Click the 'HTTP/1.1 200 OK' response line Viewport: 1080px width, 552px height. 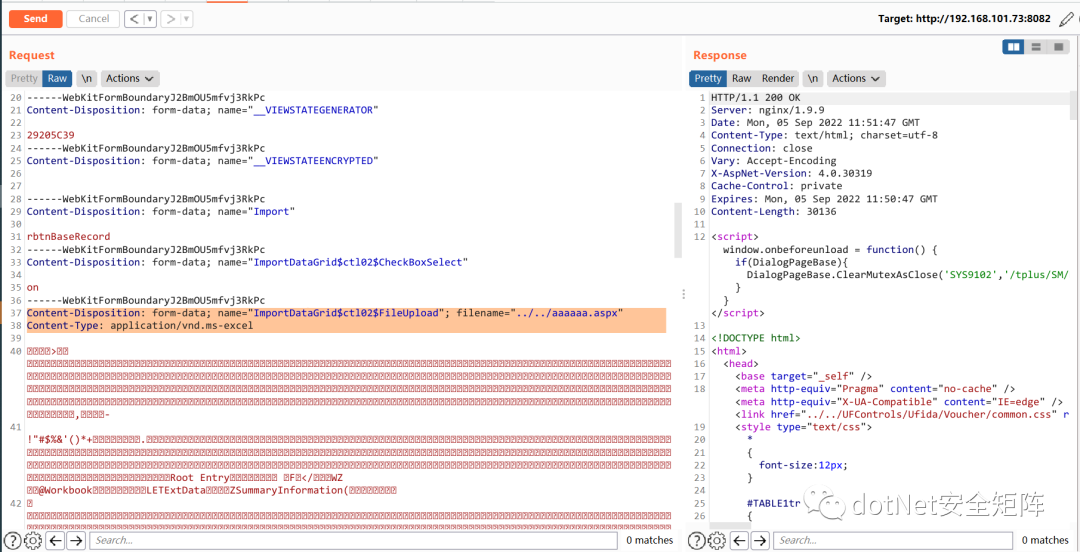(x=756, y=97)
